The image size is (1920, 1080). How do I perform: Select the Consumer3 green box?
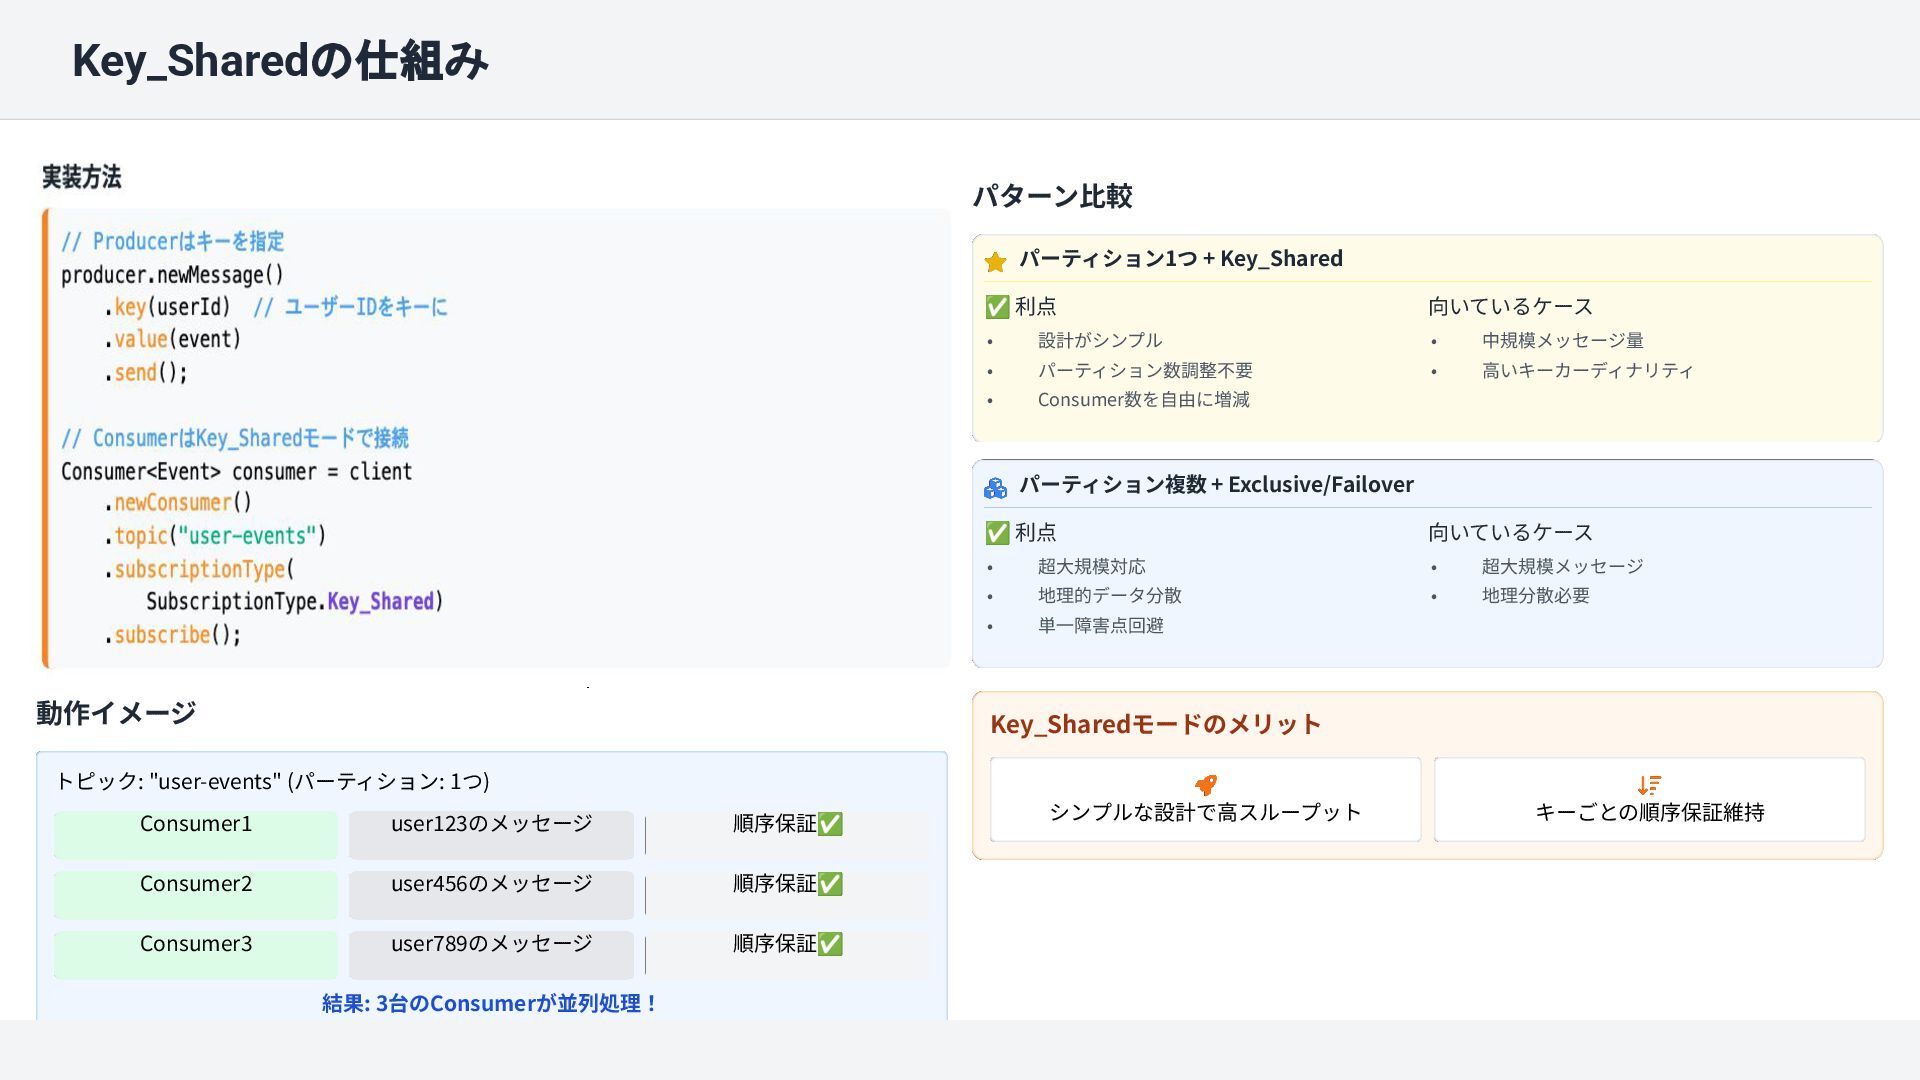point(196,954)
